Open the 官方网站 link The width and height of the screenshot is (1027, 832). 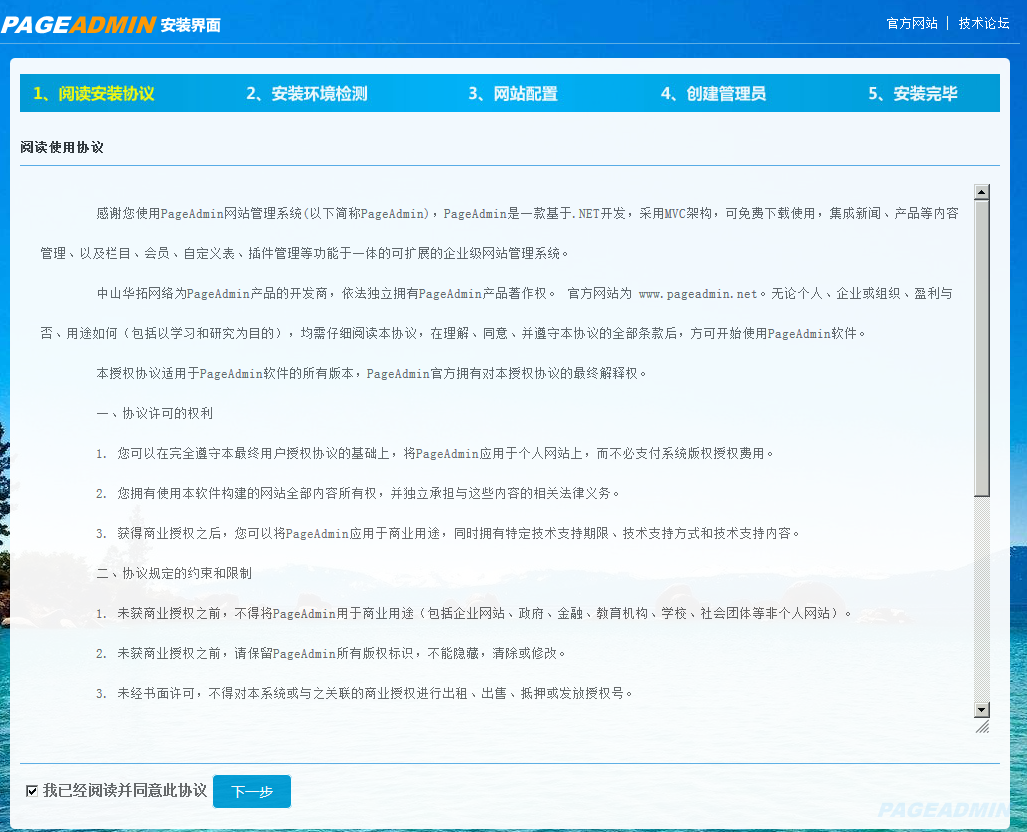(x=911, y=23)
